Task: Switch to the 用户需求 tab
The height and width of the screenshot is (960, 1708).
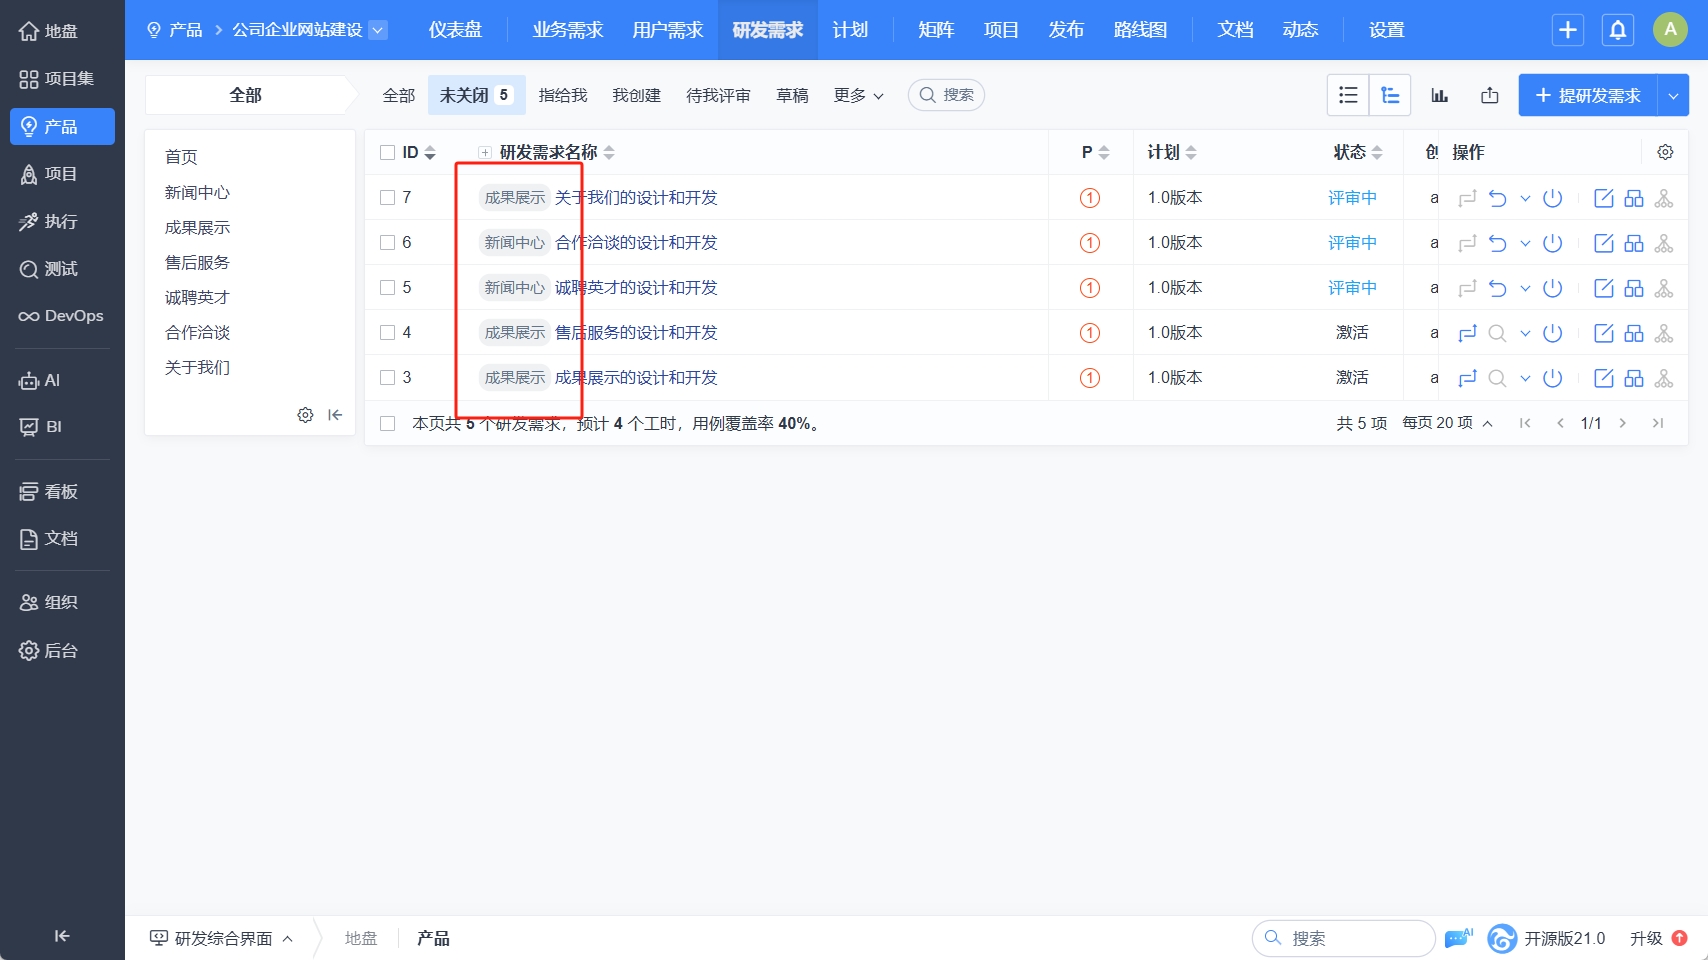Action: point(667,30)
